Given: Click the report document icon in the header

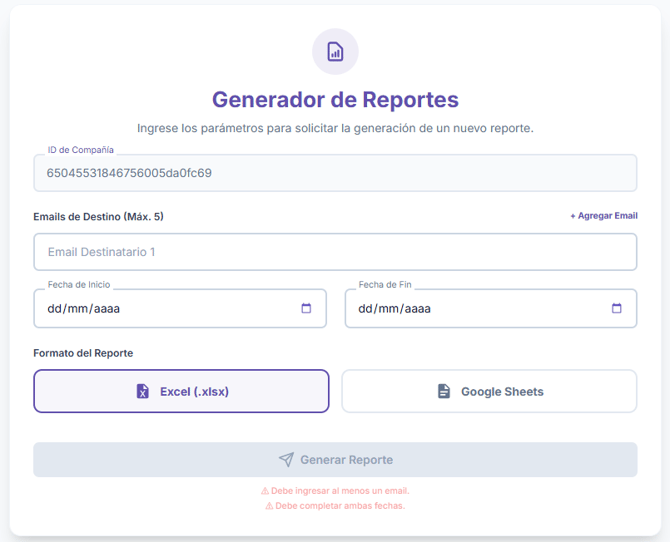Looking at the screenshot, I should (x=335, y=51).
